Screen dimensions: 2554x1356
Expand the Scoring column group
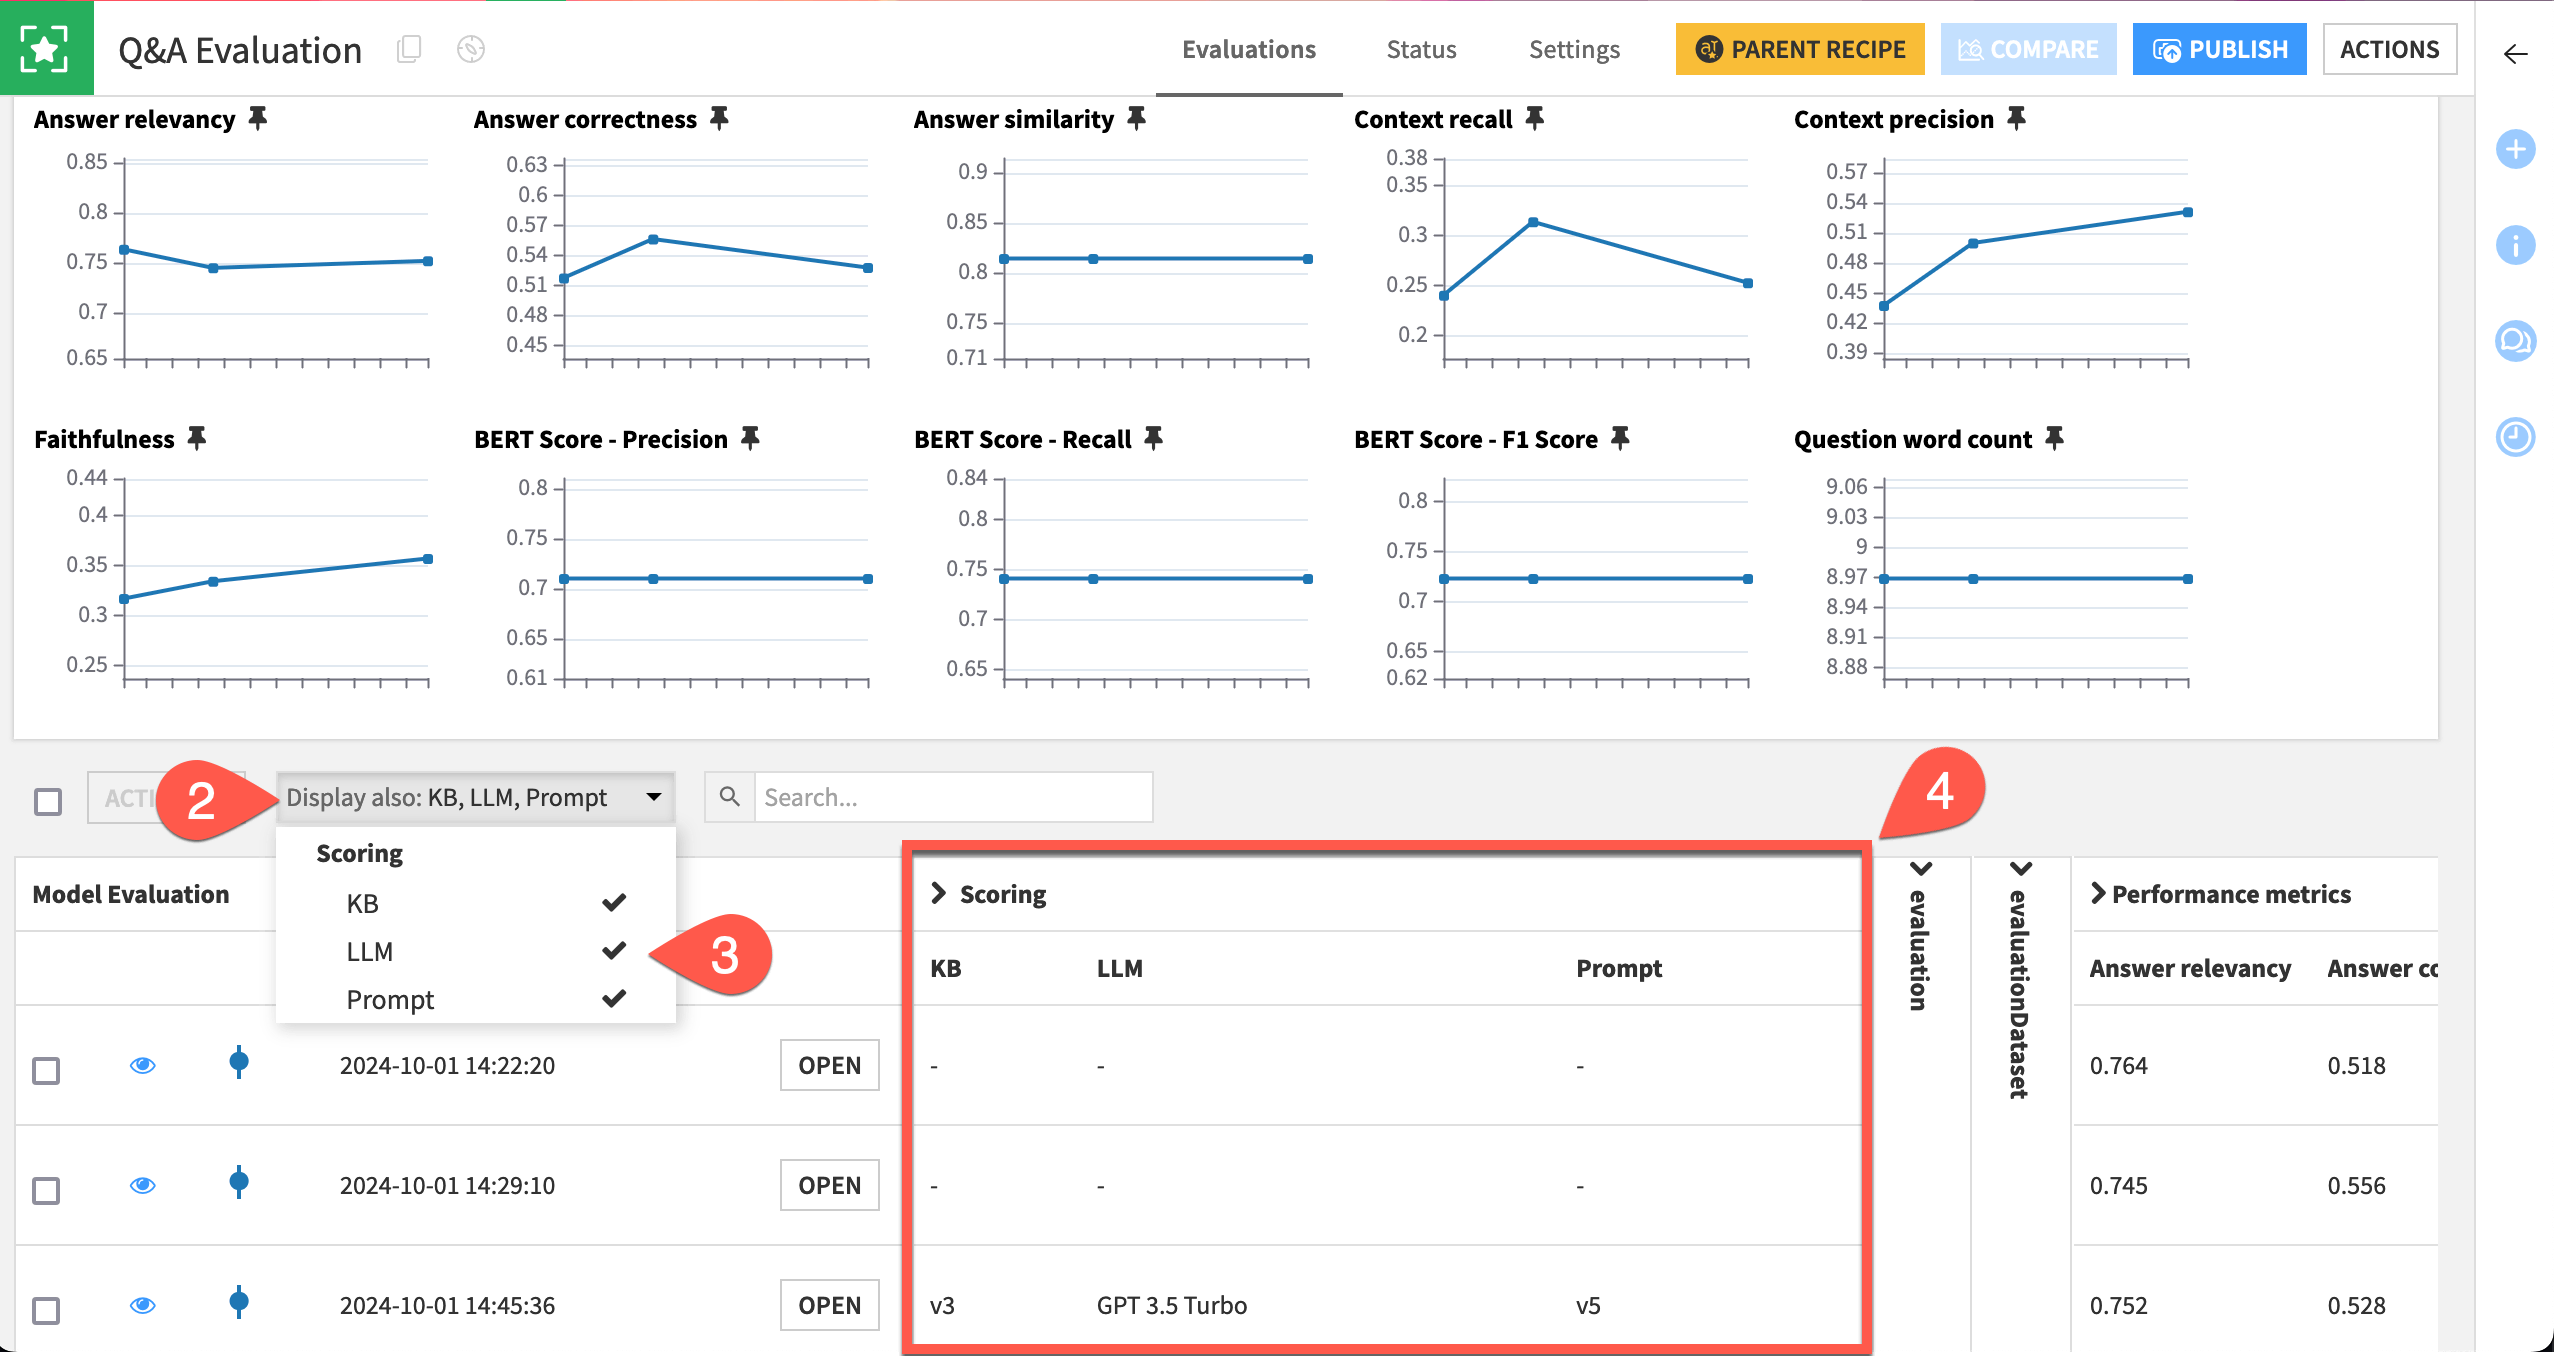tap(938, 893)
